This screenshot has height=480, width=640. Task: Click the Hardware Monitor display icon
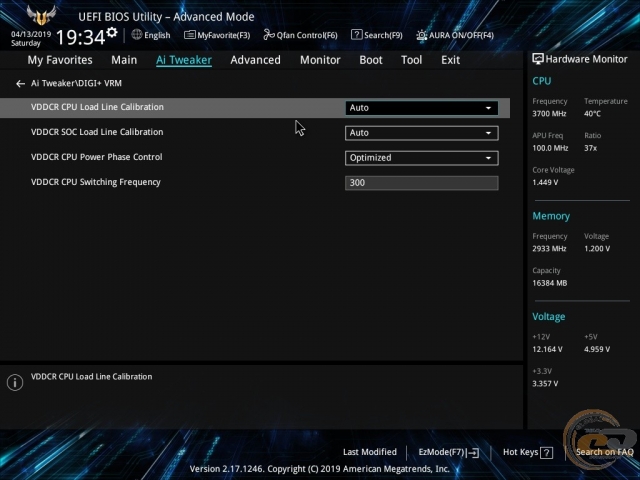538,59
